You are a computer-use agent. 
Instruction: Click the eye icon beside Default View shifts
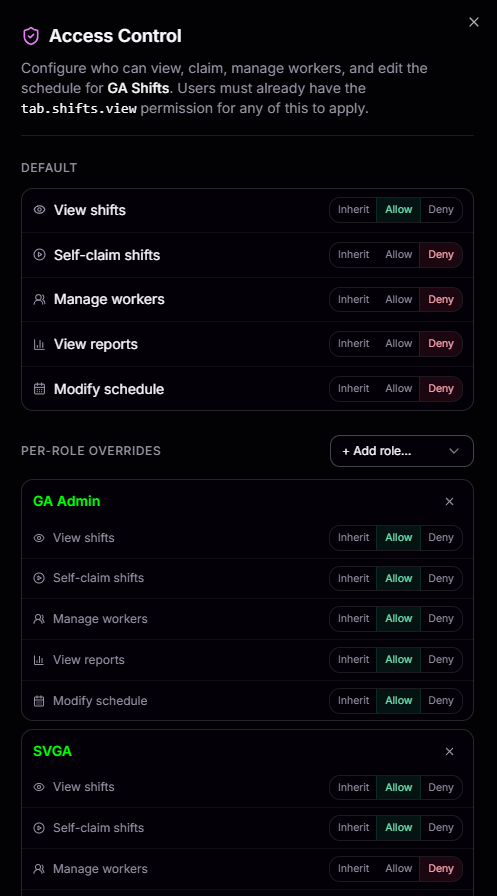tap(39, 210)
